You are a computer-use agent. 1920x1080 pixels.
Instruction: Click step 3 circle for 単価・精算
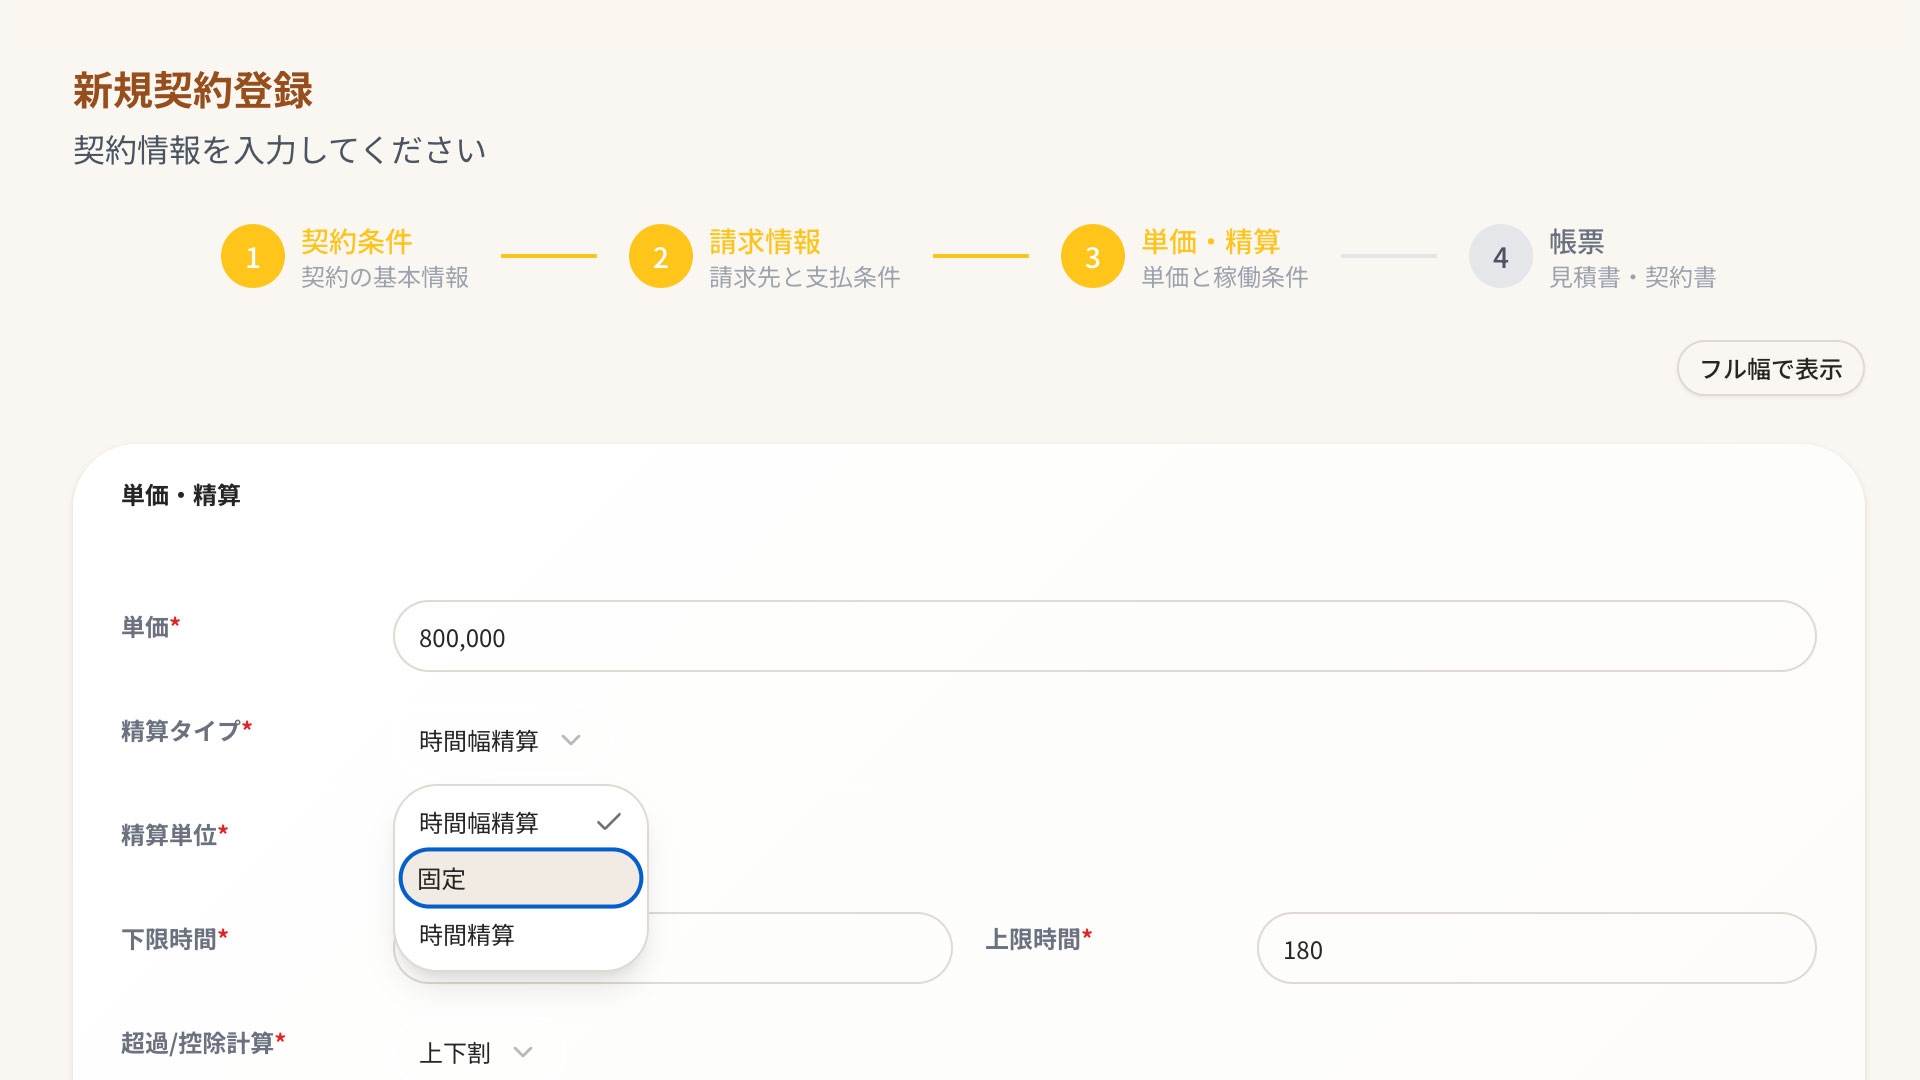point(1093,257)
